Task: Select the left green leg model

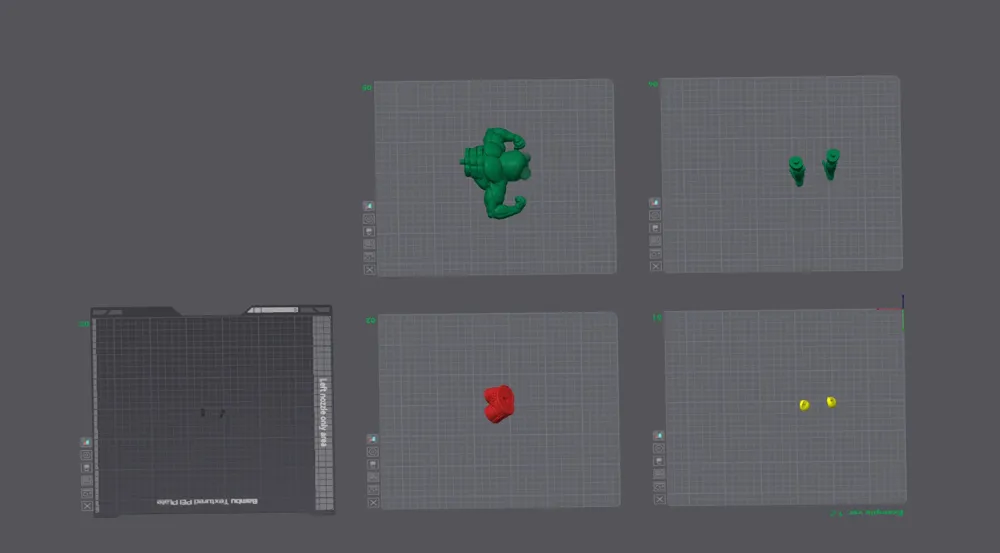Action: pos(797,171)
